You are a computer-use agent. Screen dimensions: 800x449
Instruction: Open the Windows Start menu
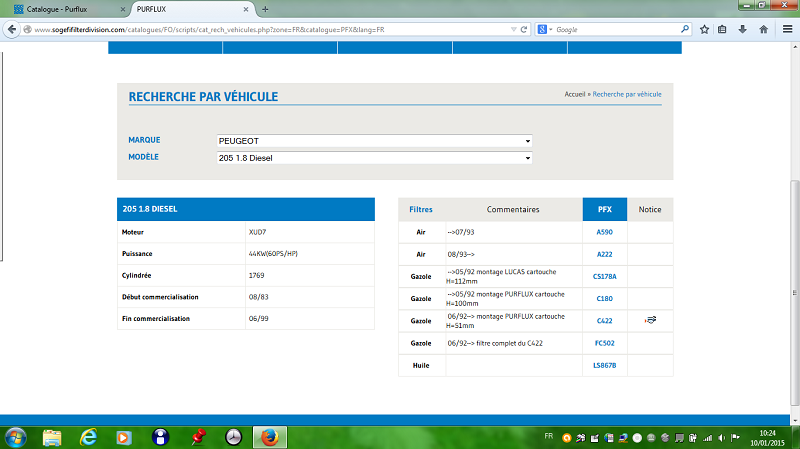(15, 438)
